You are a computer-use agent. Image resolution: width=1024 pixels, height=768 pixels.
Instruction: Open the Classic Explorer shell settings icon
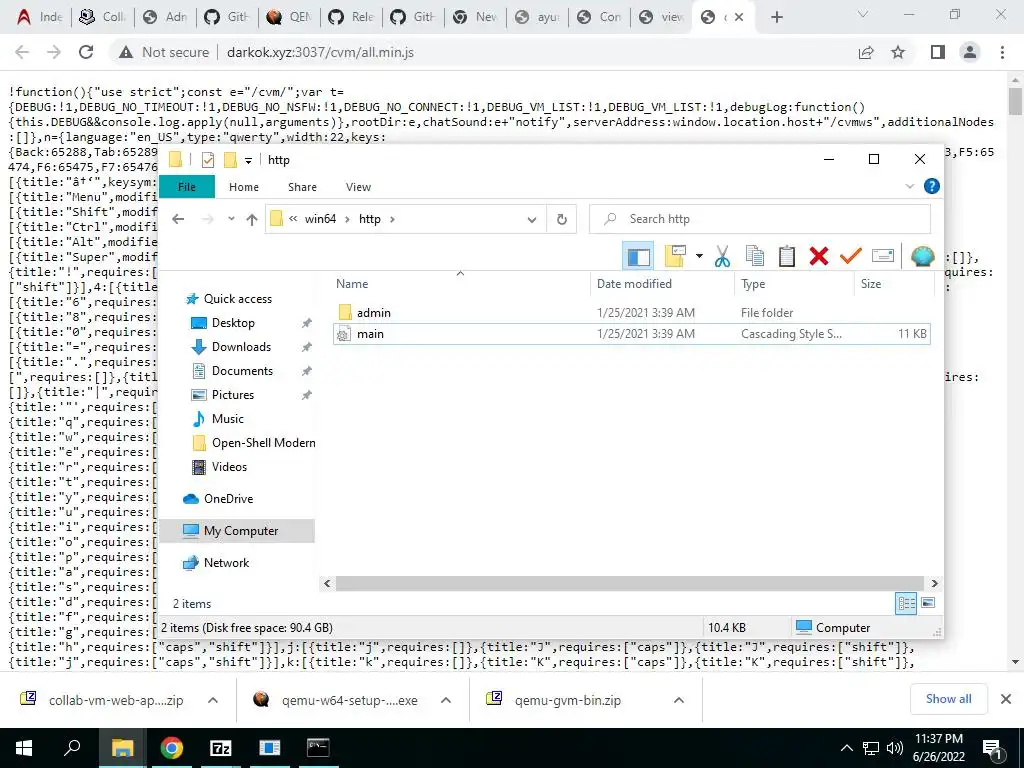[922, 257]
